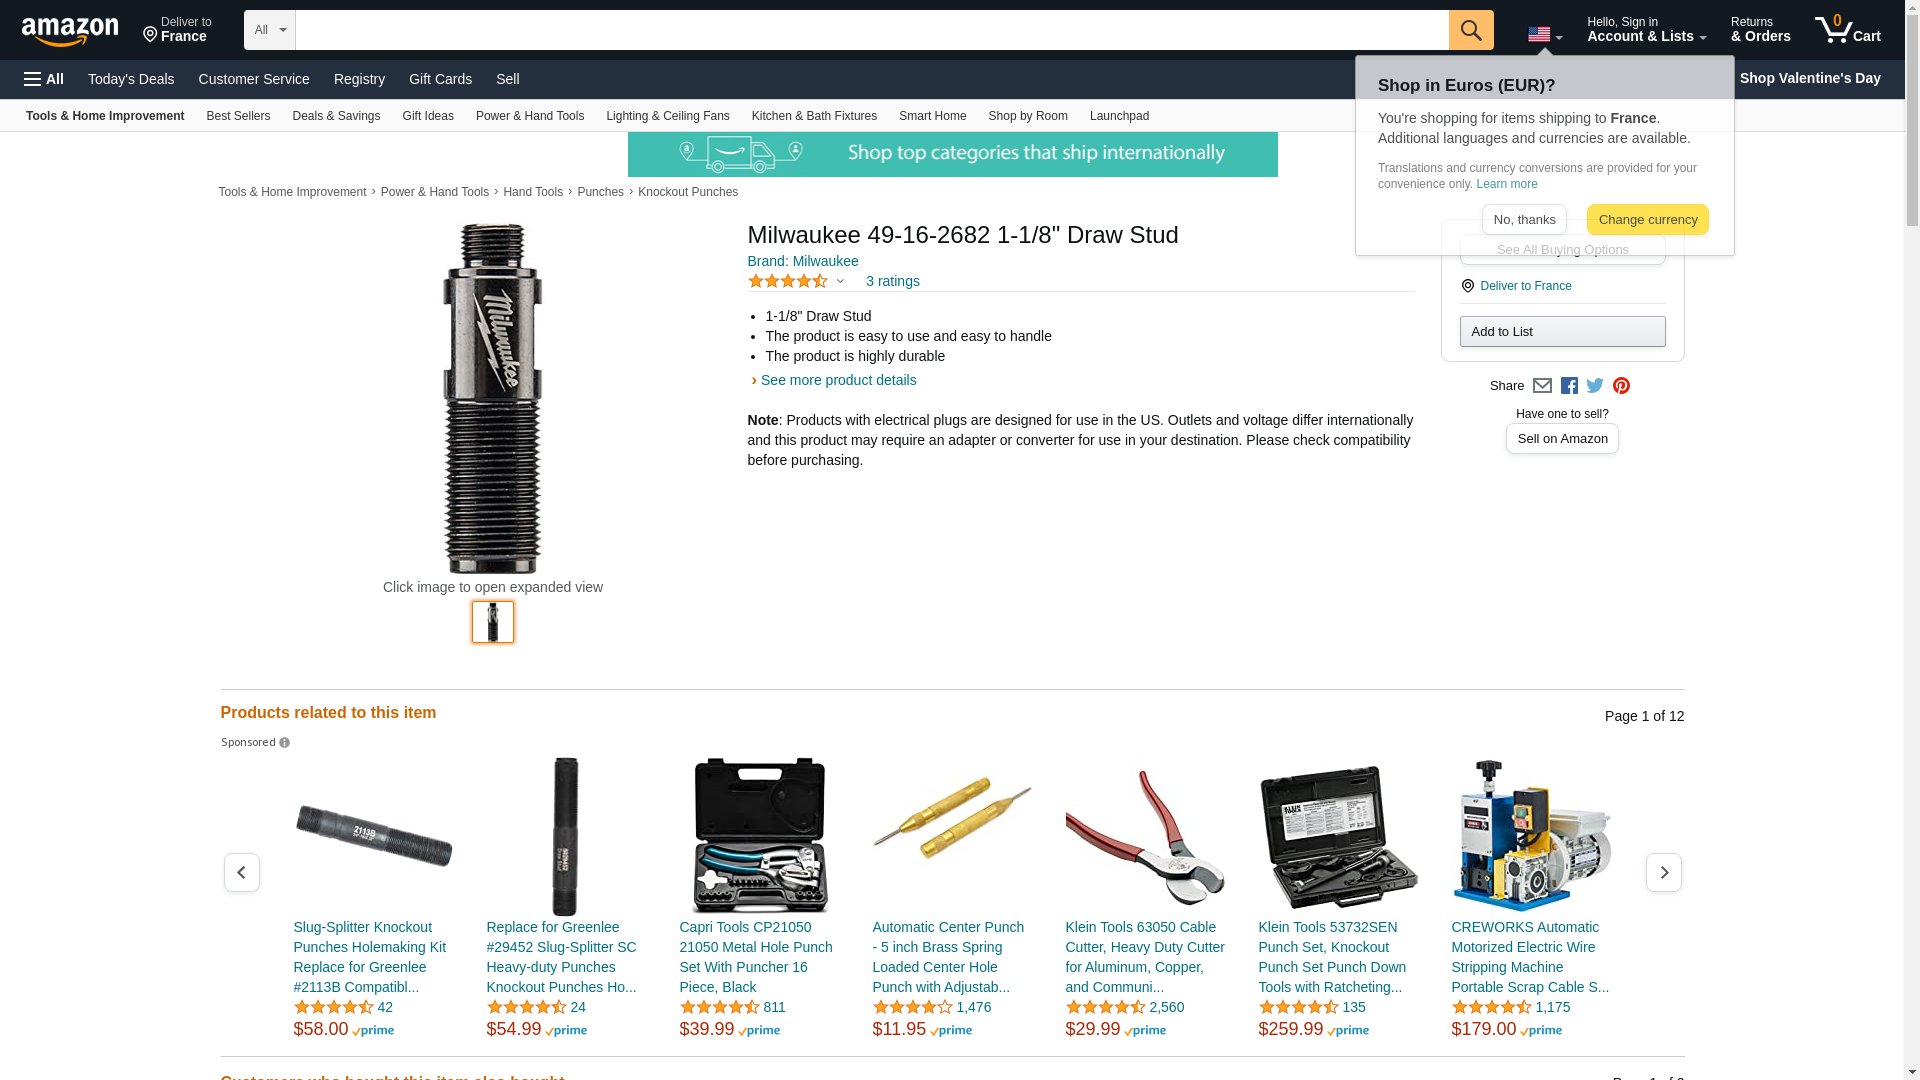The width and height of the screenshot is (1920, 1080).
Task: Expand the star rating breakdown arrow
Action: click(x=840, y=282)
